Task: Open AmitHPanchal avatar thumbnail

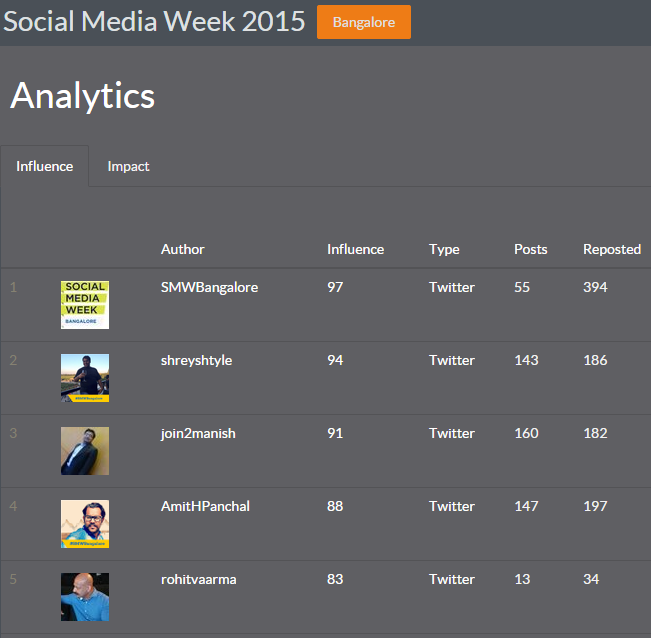Action: pos(85,524)
